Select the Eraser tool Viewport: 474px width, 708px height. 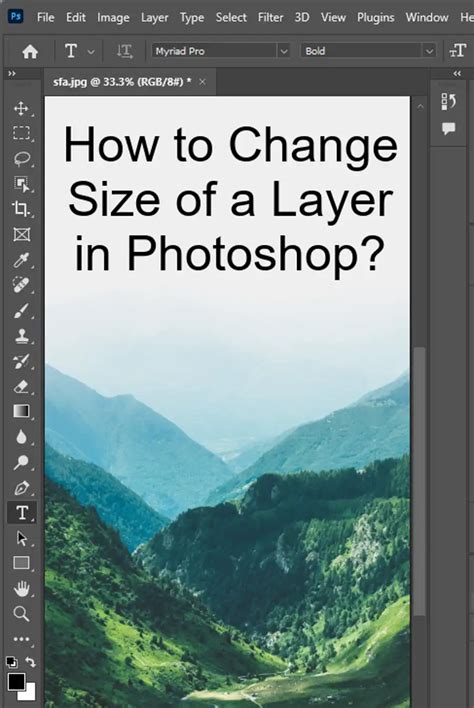coord(21,387)
